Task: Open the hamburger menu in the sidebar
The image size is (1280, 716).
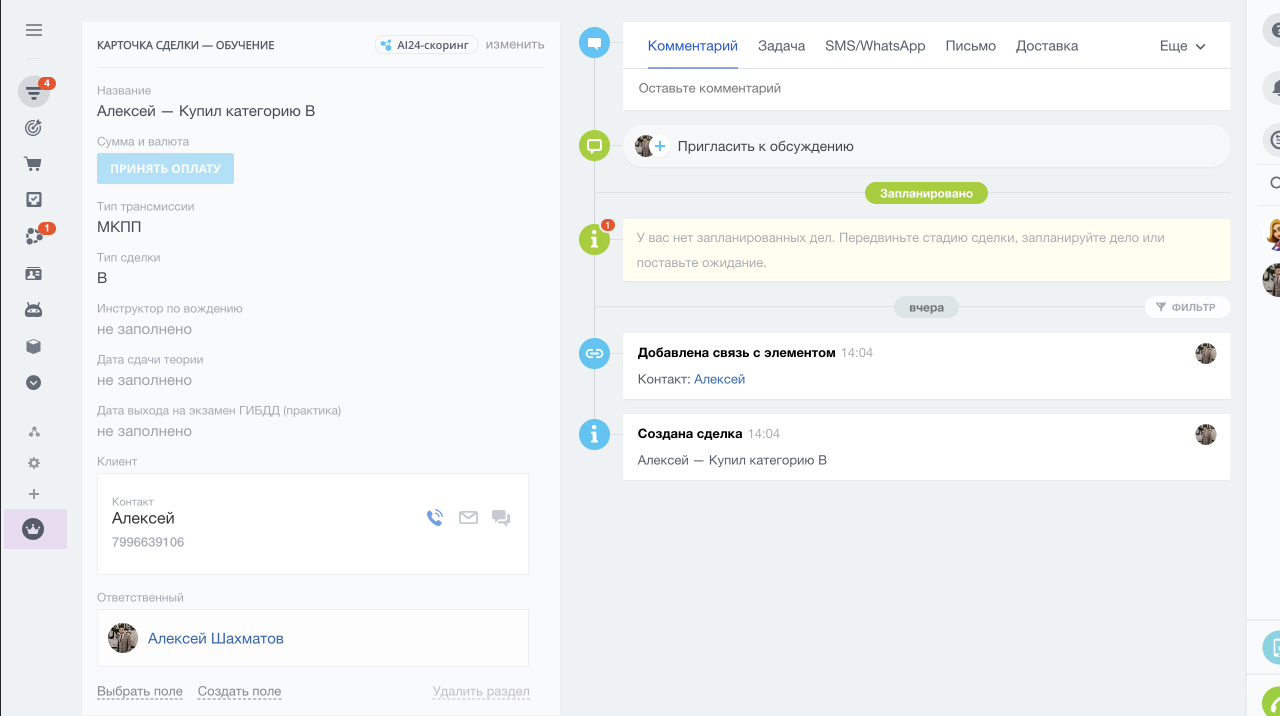Action: click(x=34, y=30)
